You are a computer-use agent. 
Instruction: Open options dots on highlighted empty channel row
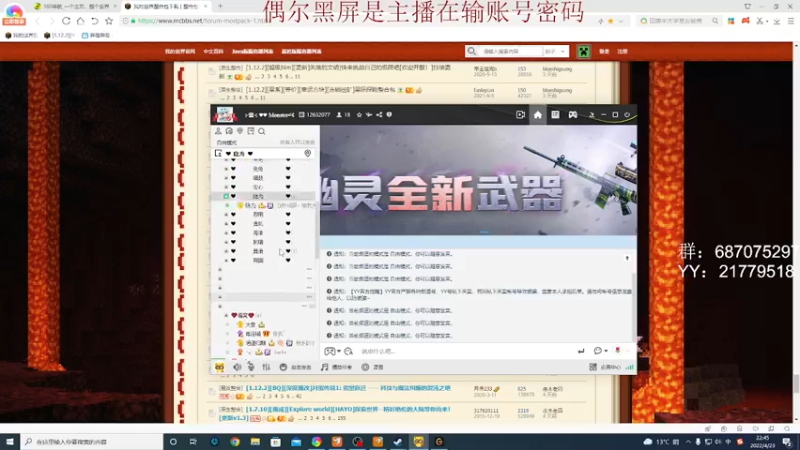click(309, 296)
